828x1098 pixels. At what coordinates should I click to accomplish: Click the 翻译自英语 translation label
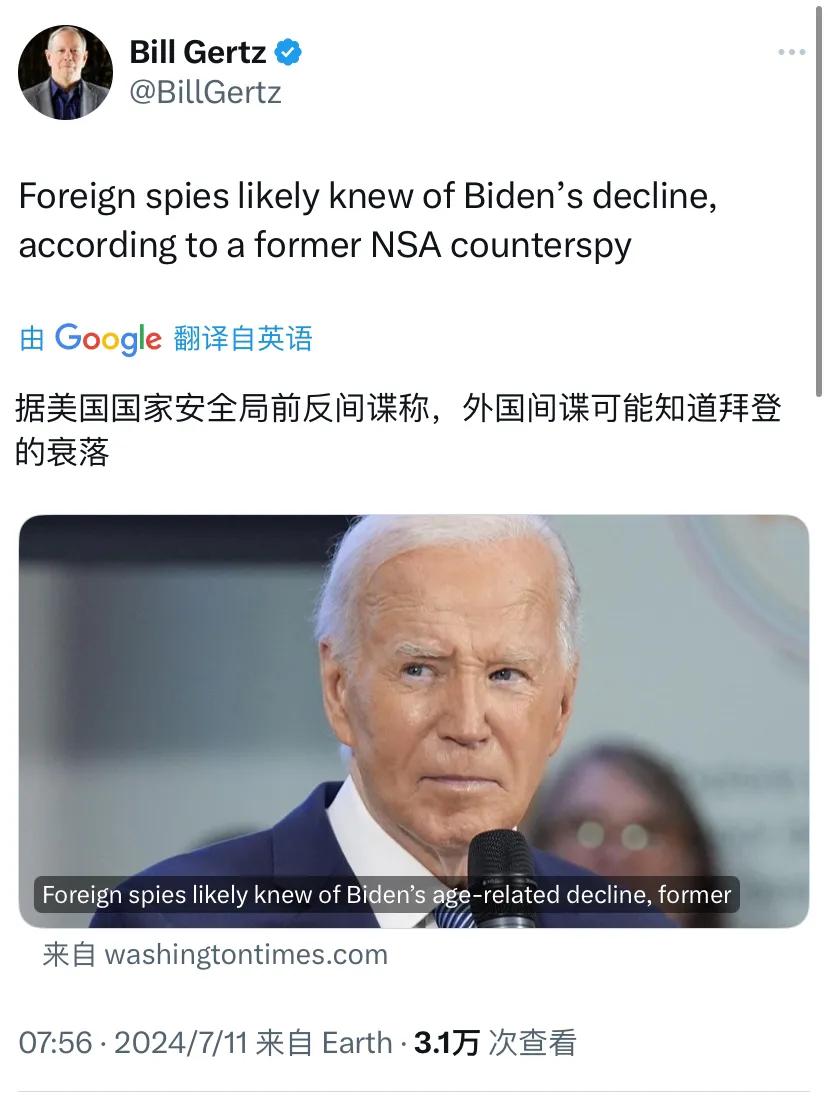point(242,339)
